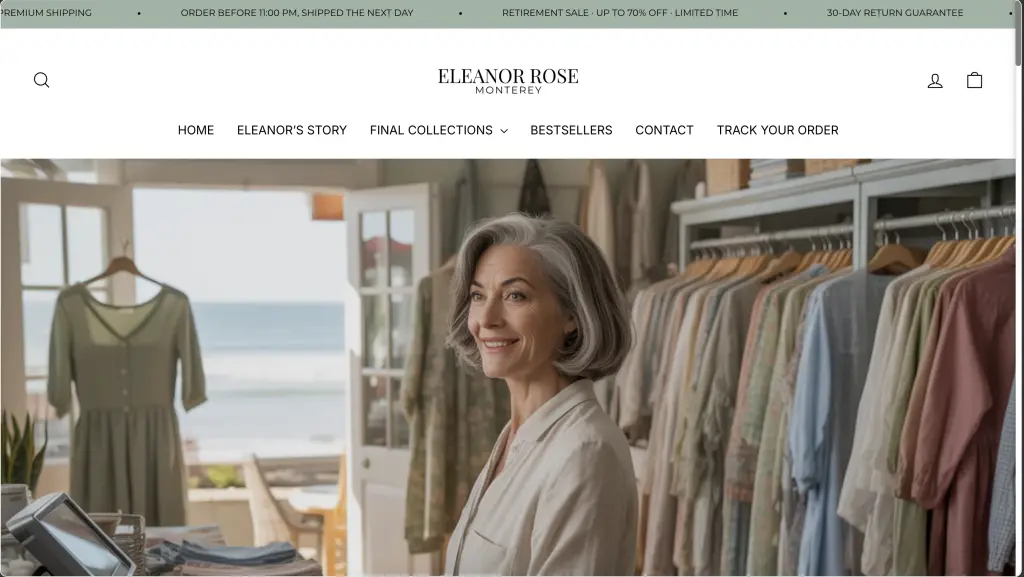Click the Eleanor Rose Monterey logo

pyautogui.click(x=508, y=81)
